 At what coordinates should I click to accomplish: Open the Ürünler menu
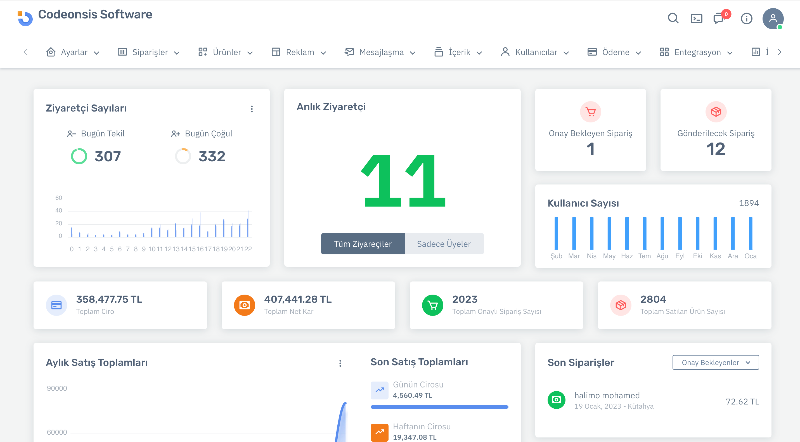[226, 52]
